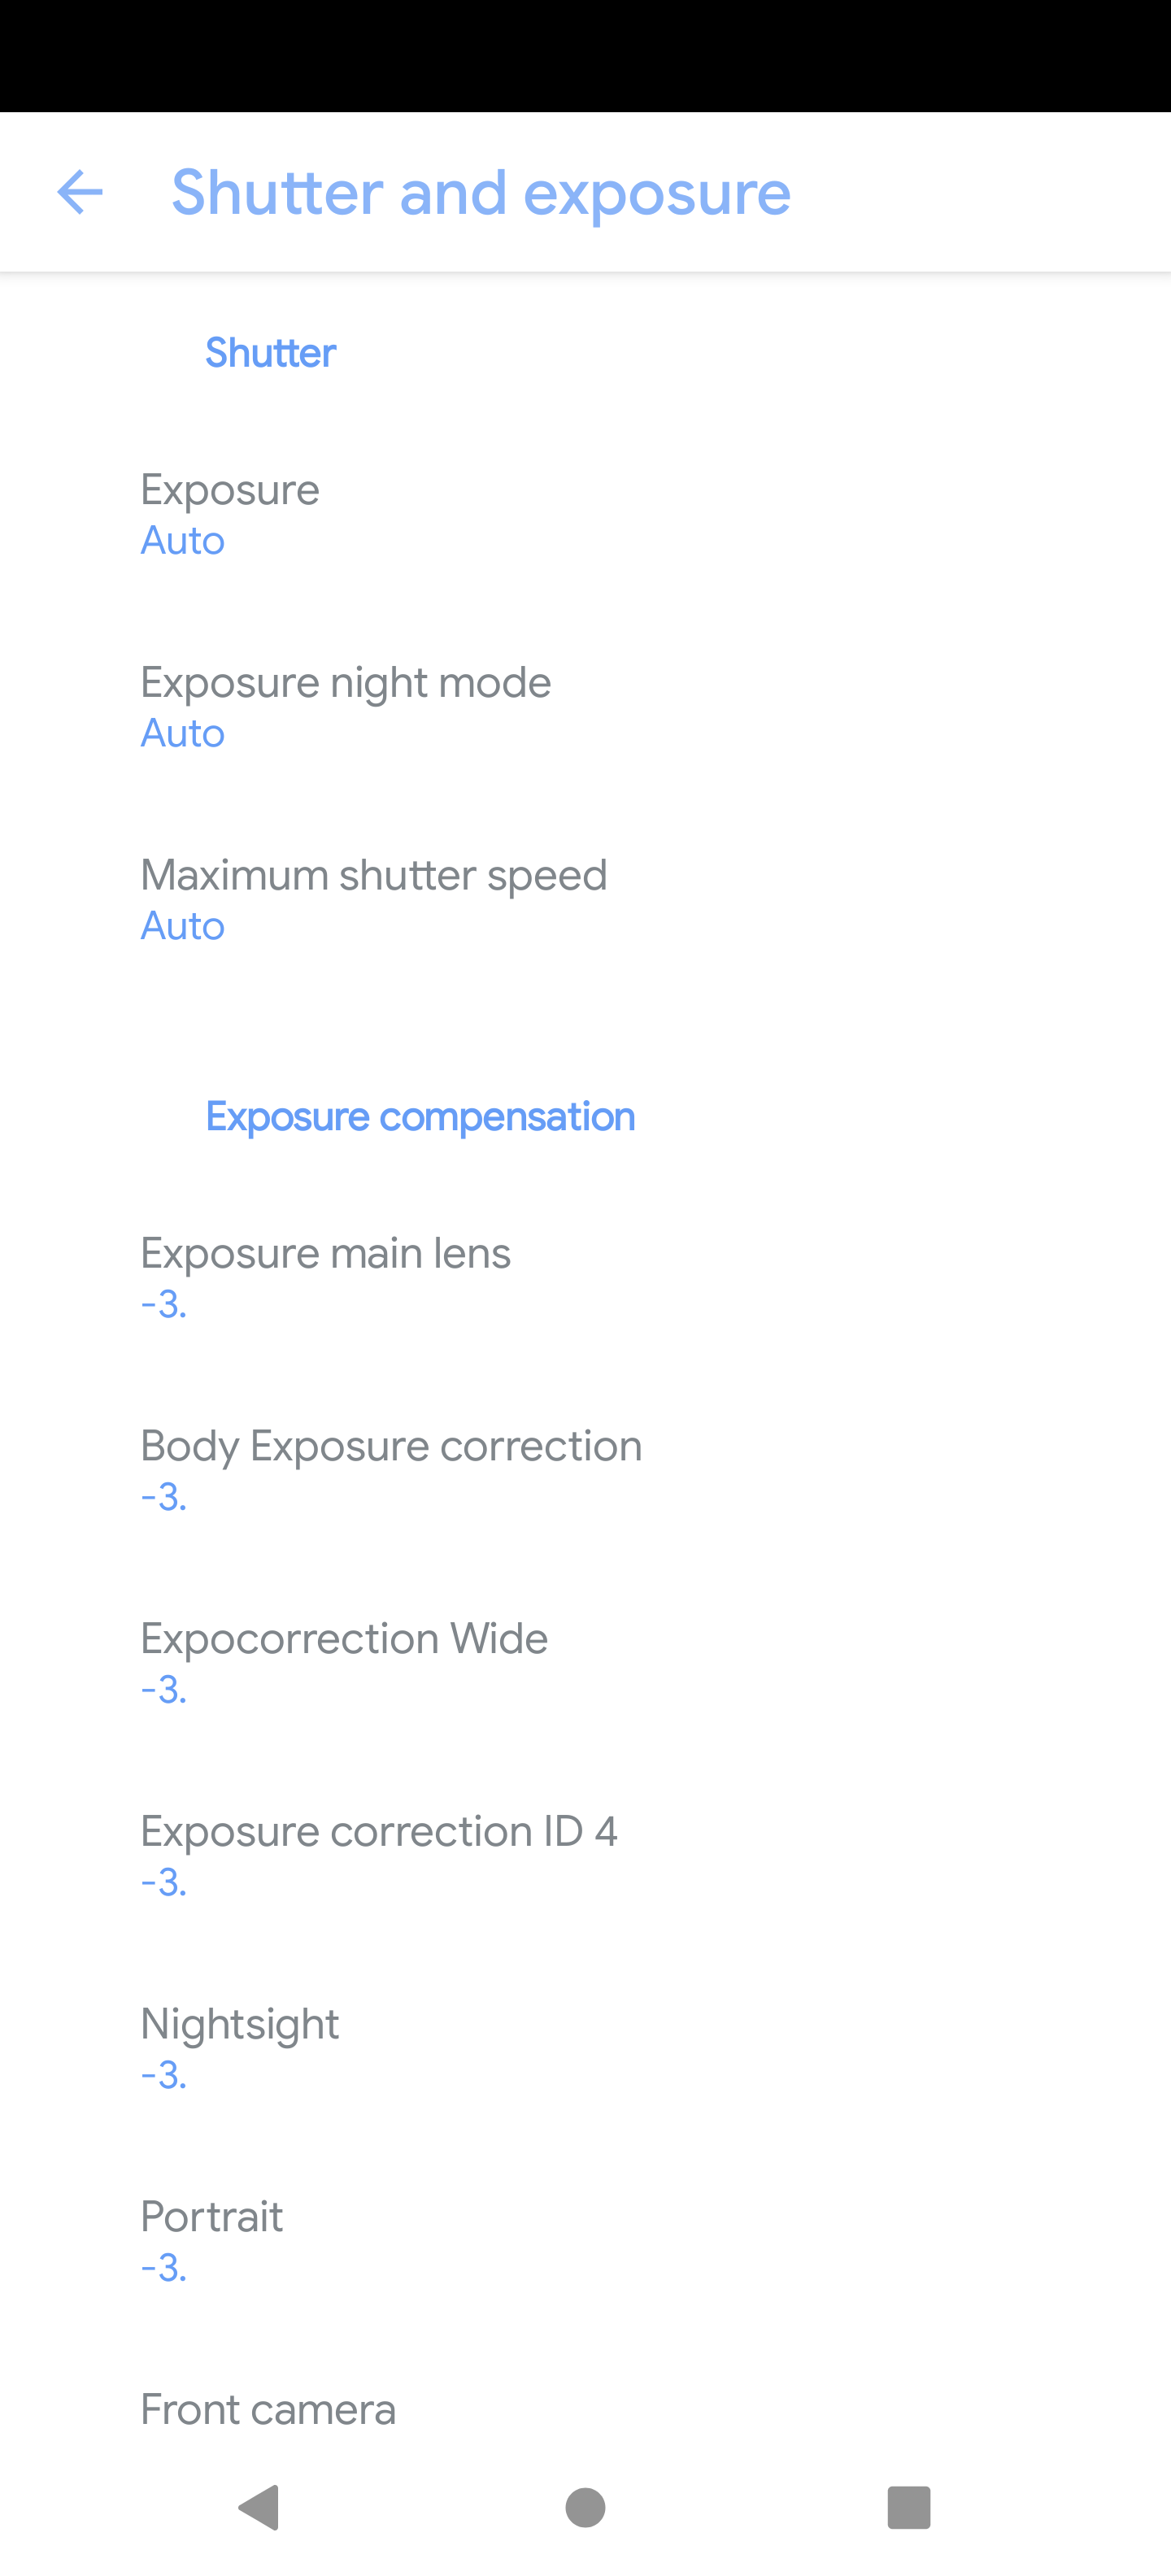Select Expocorrection Wide option

coord(585,1664)
